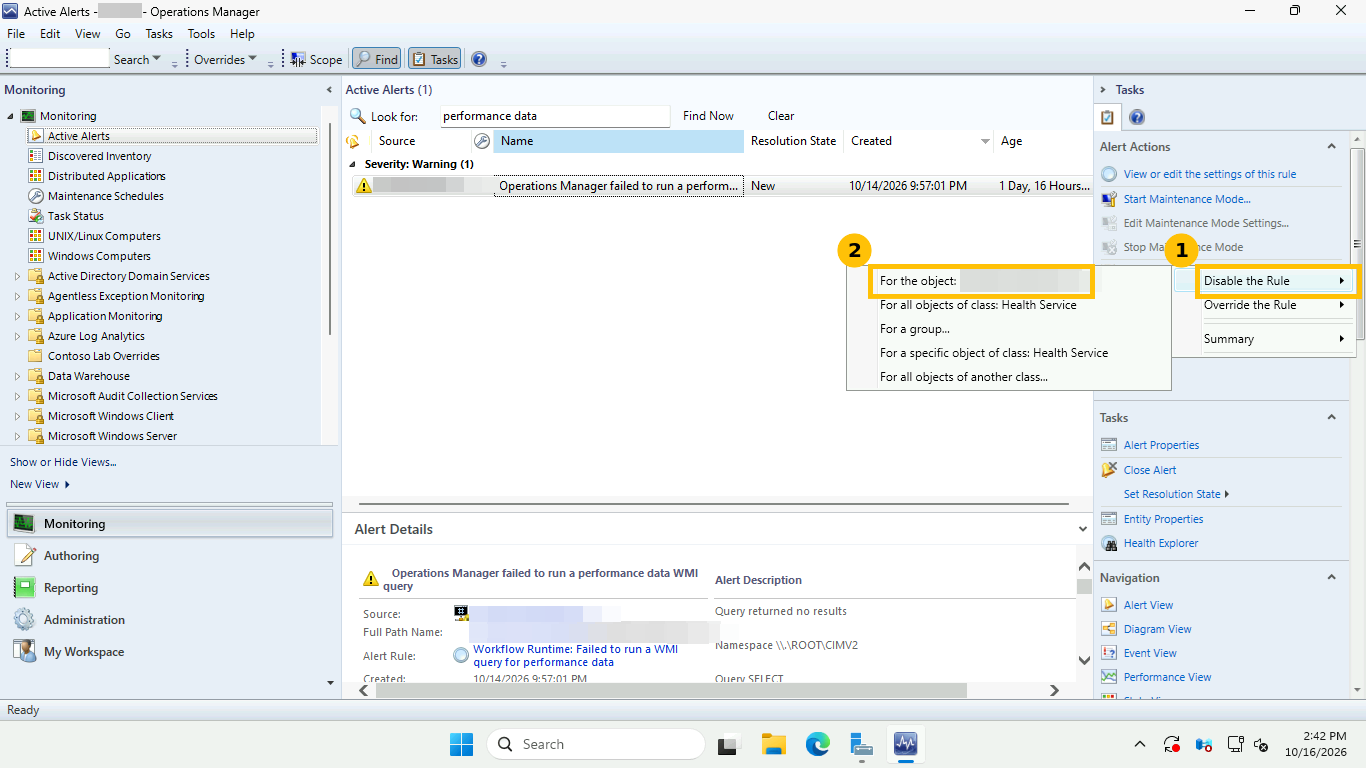This screenshot has width=1366, height=768.
Task: Click the help icon in the toolbar
Action: 479,59
